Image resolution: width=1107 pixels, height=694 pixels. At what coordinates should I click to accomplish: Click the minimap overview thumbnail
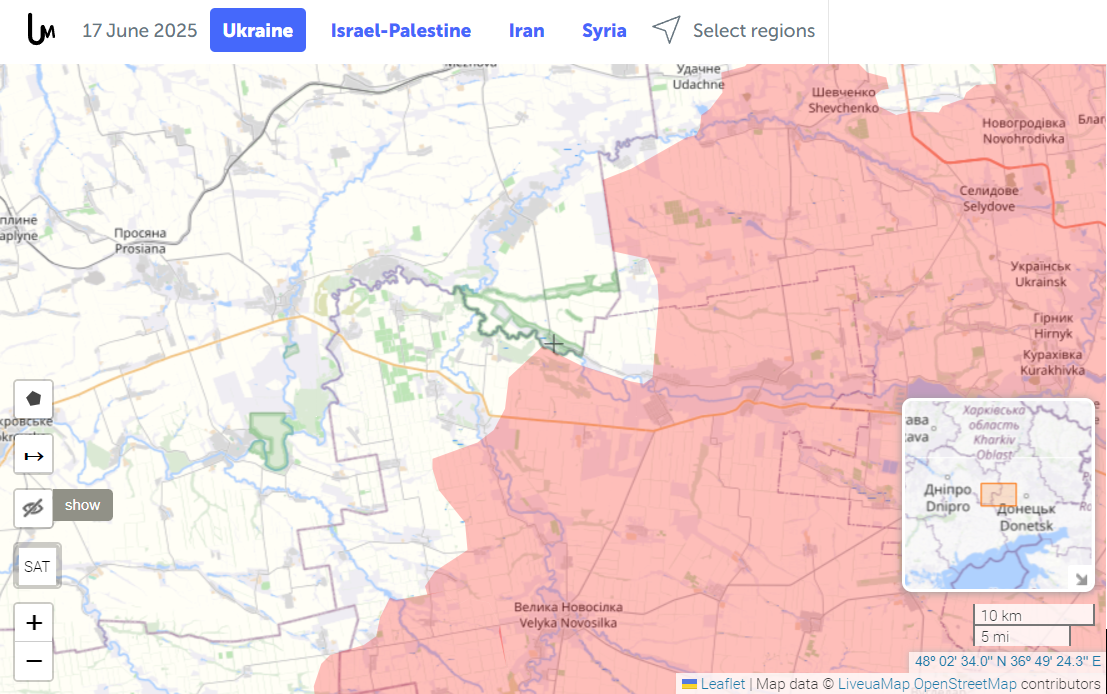point(998,495)
